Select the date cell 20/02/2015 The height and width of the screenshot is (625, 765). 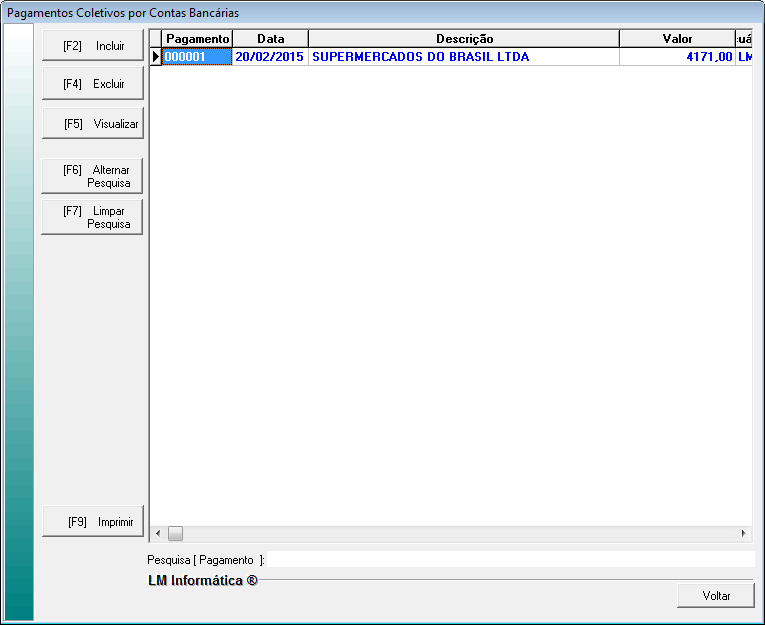pyautogui.click(x=270, y=57)
